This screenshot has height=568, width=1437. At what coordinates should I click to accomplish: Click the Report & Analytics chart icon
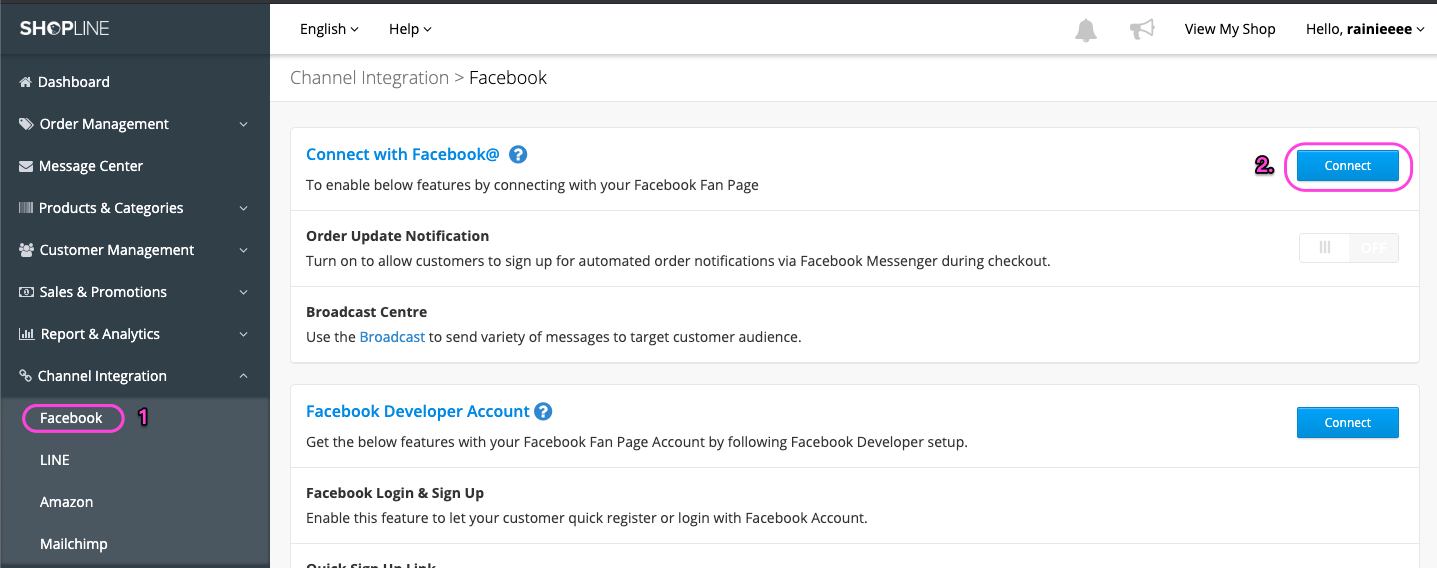point(26,334)
